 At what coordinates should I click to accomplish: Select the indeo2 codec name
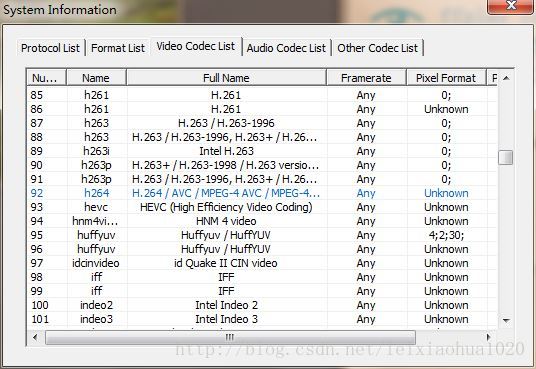(x=96, y=305)
